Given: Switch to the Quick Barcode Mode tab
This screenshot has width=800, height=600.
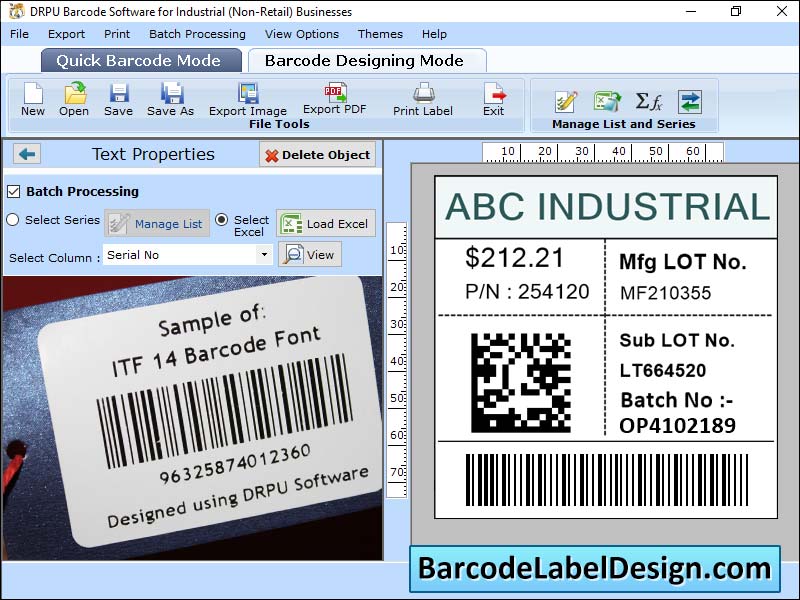Looking at the screenshot, I should click(140, 60).
